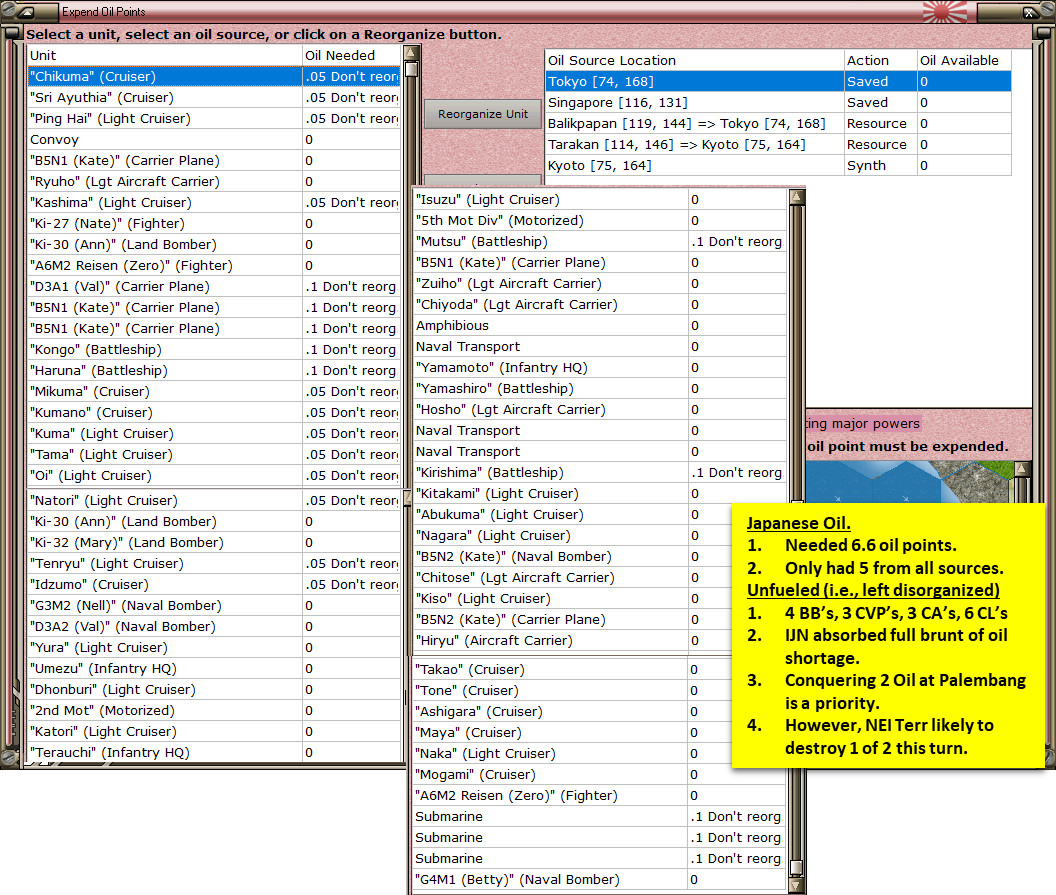Select the "5th Mot Div" (Motorized) unit
The height and width of the screenshot is (895, 1056).
(599, 220)
